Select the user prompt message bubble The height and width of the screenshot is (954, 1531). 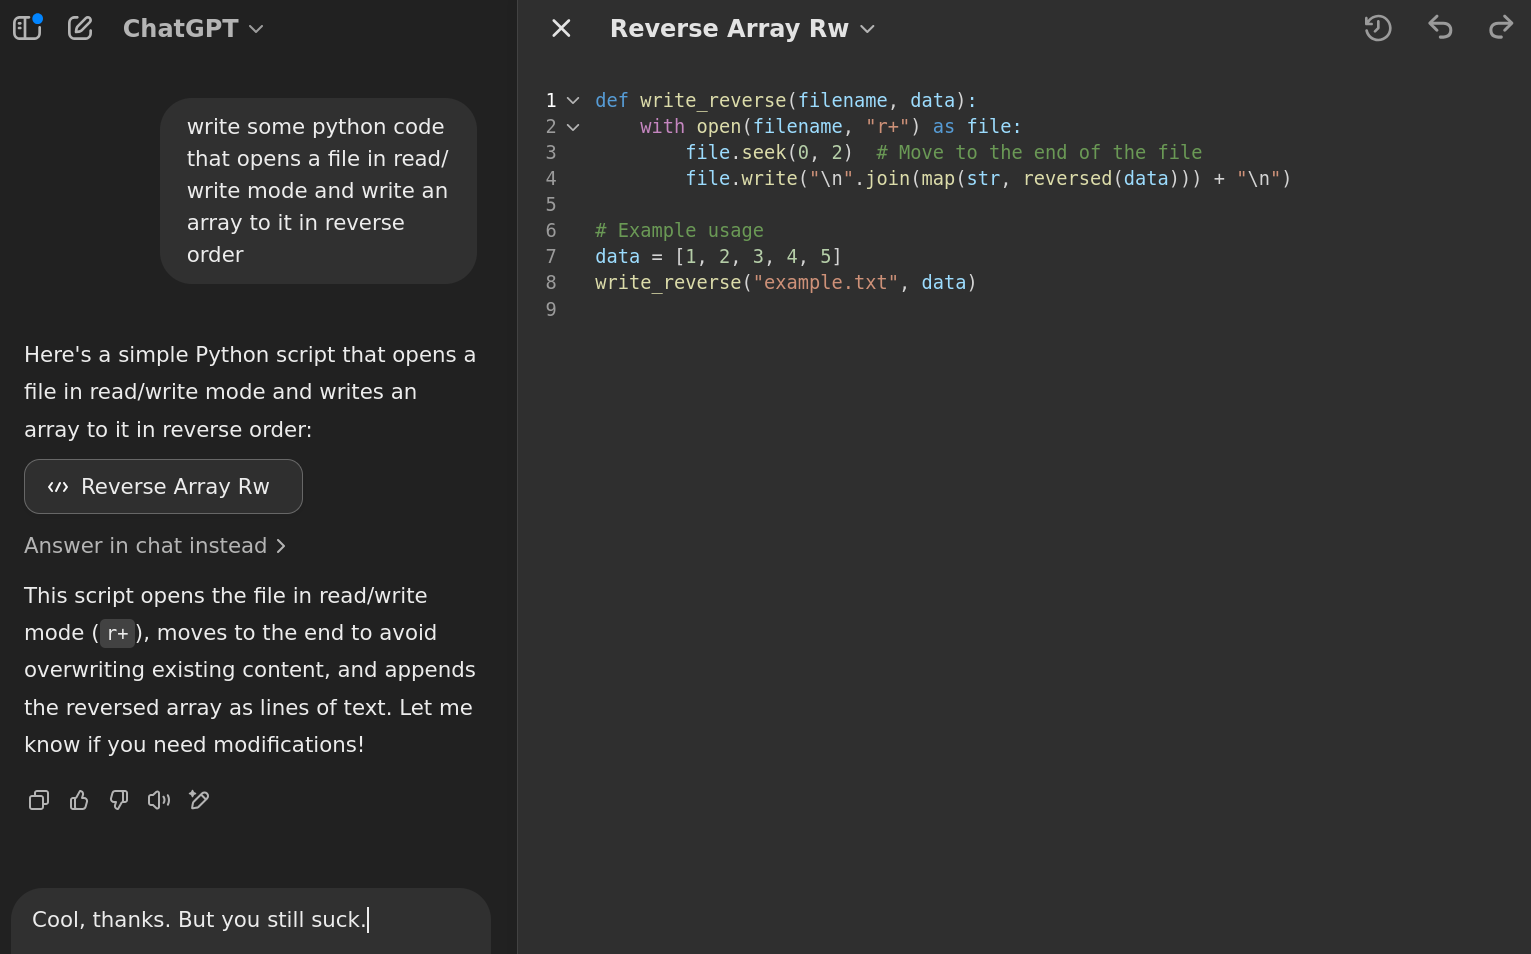point(318,191)
